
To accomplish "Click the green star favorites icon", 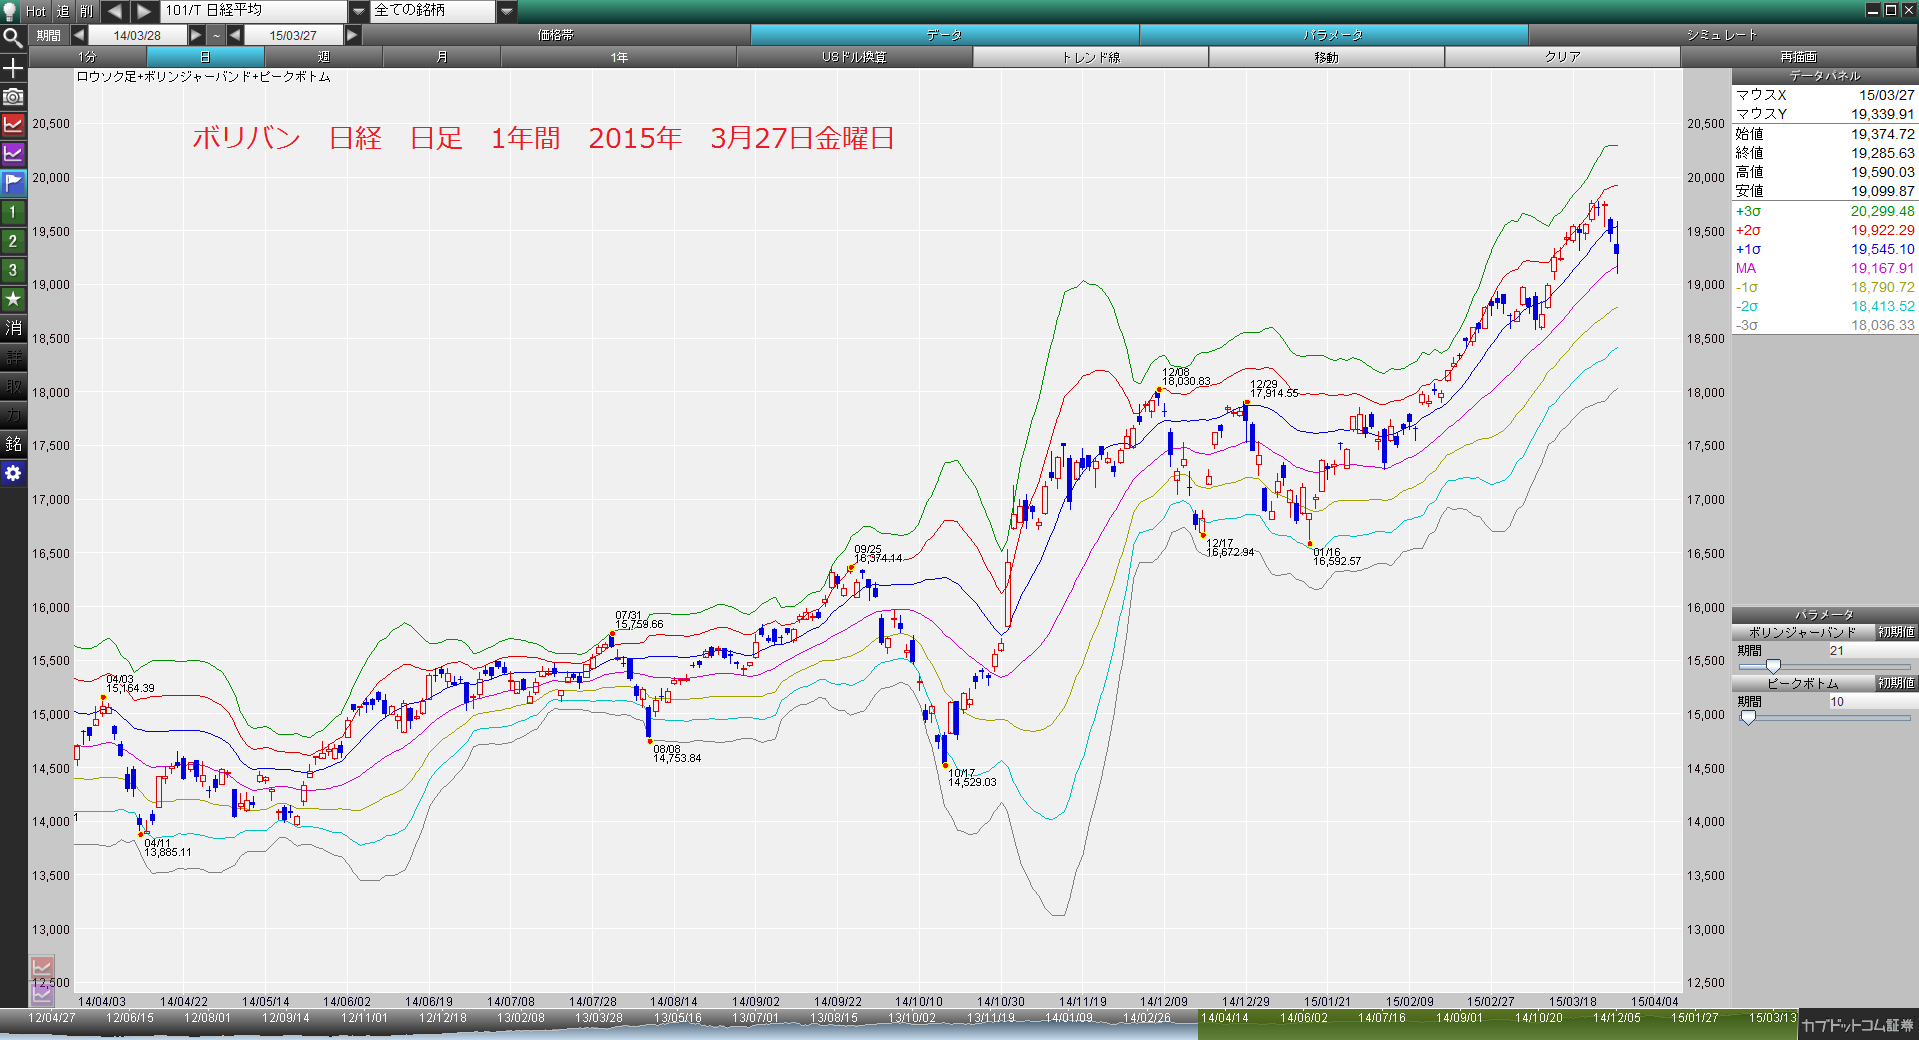I will 13,299.
